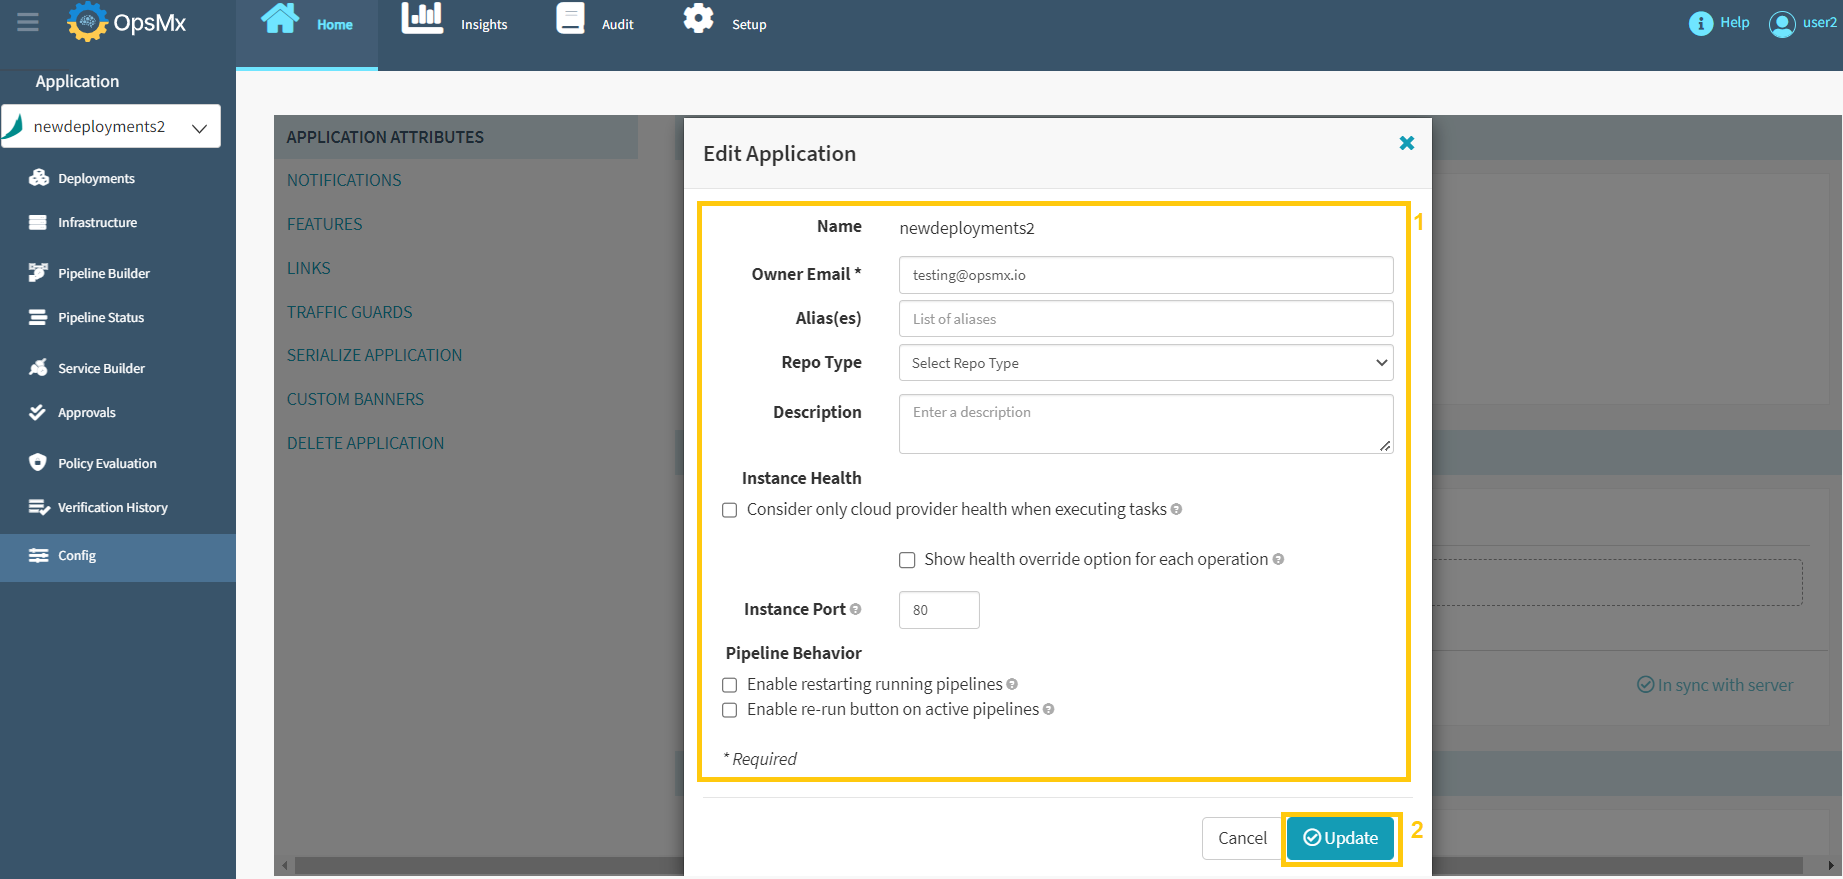
Task: Click the Owner Email input field
Action: [x=1145, y=275]
